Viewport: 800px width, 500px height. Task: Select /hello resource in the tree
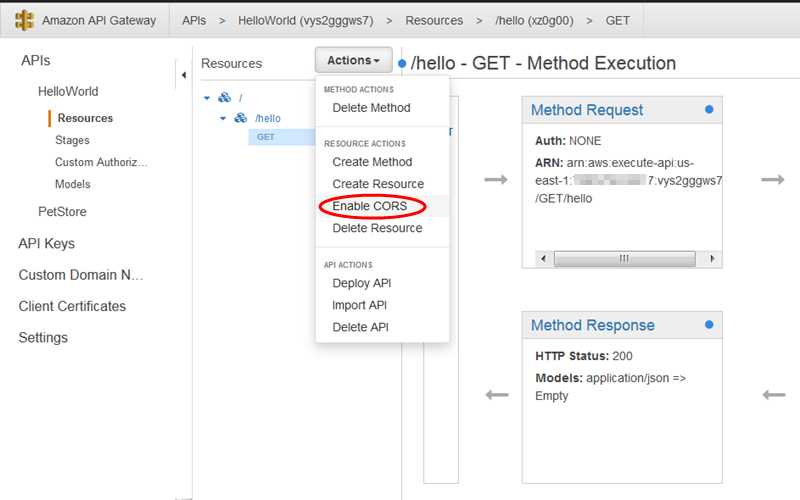(x=268, y=118)
